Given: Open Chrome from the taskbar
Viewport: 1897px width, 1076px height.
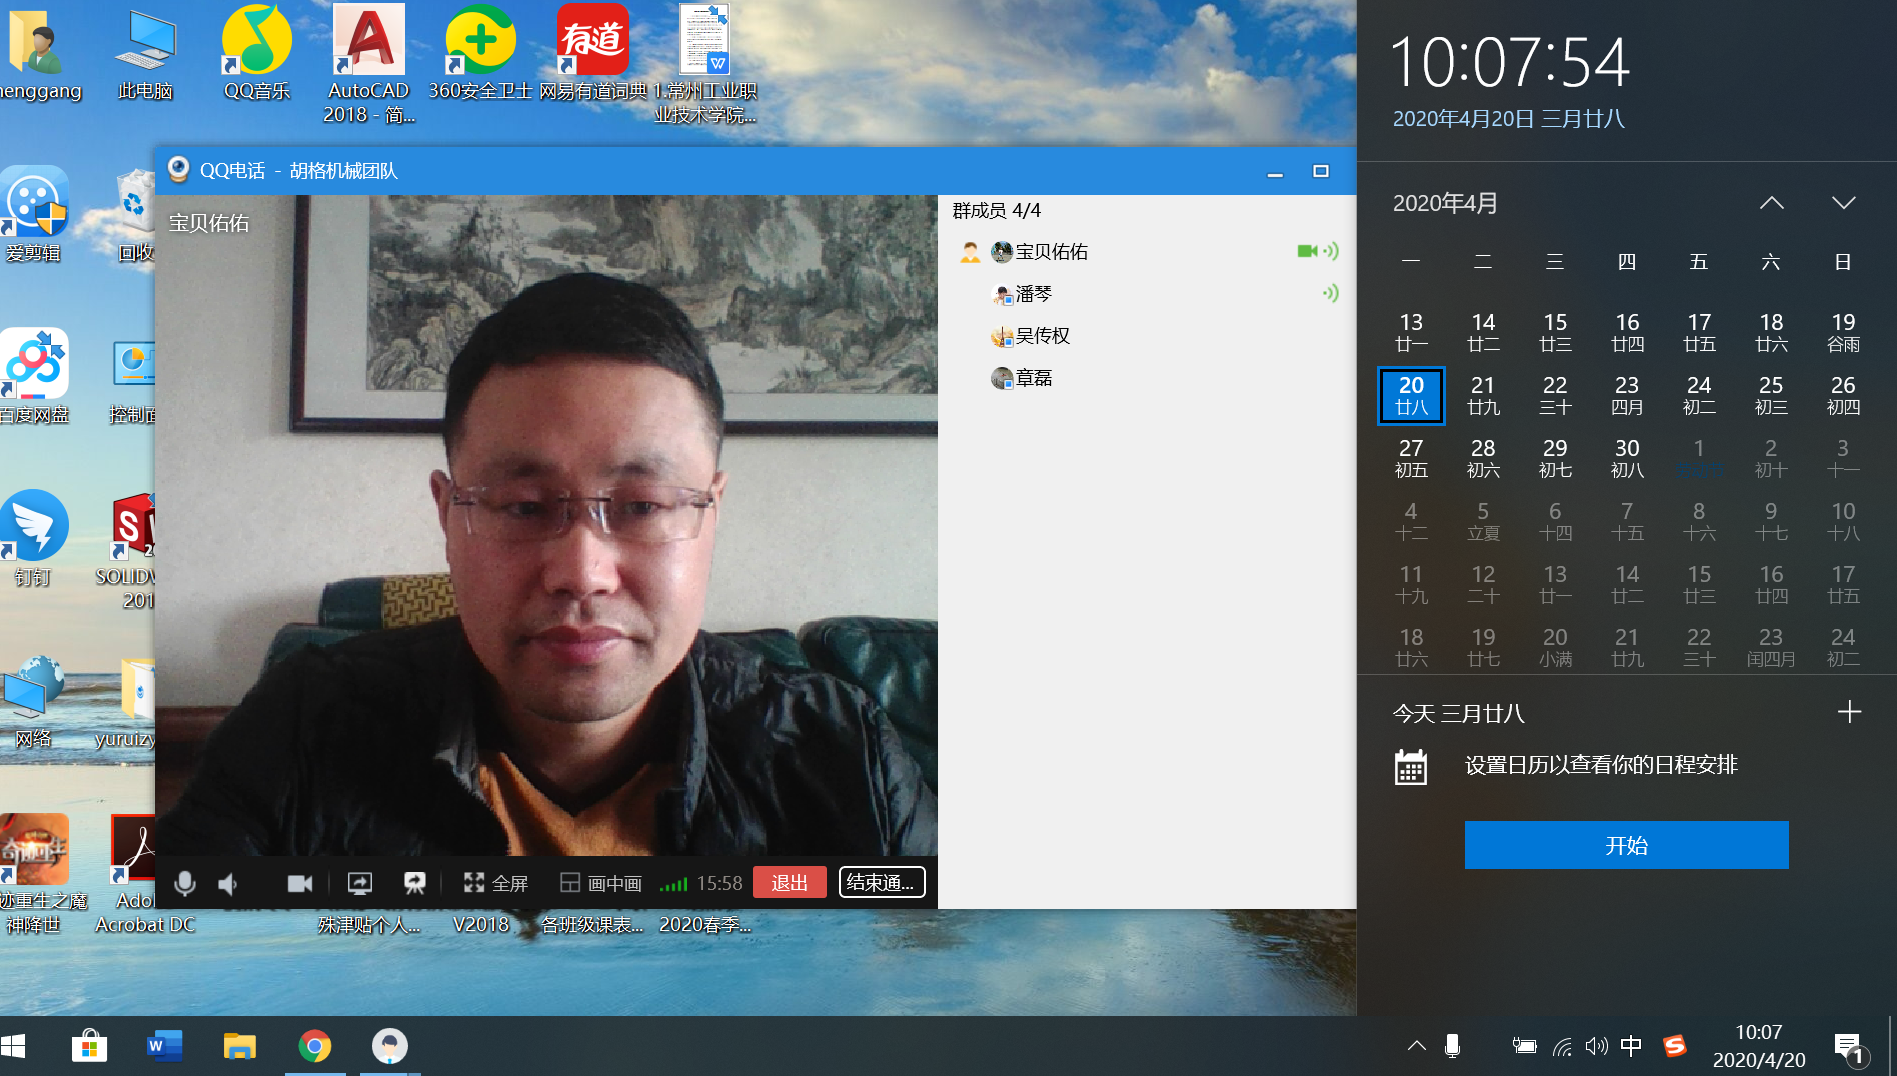Looking at the screenshot, I should [315, 1046].
